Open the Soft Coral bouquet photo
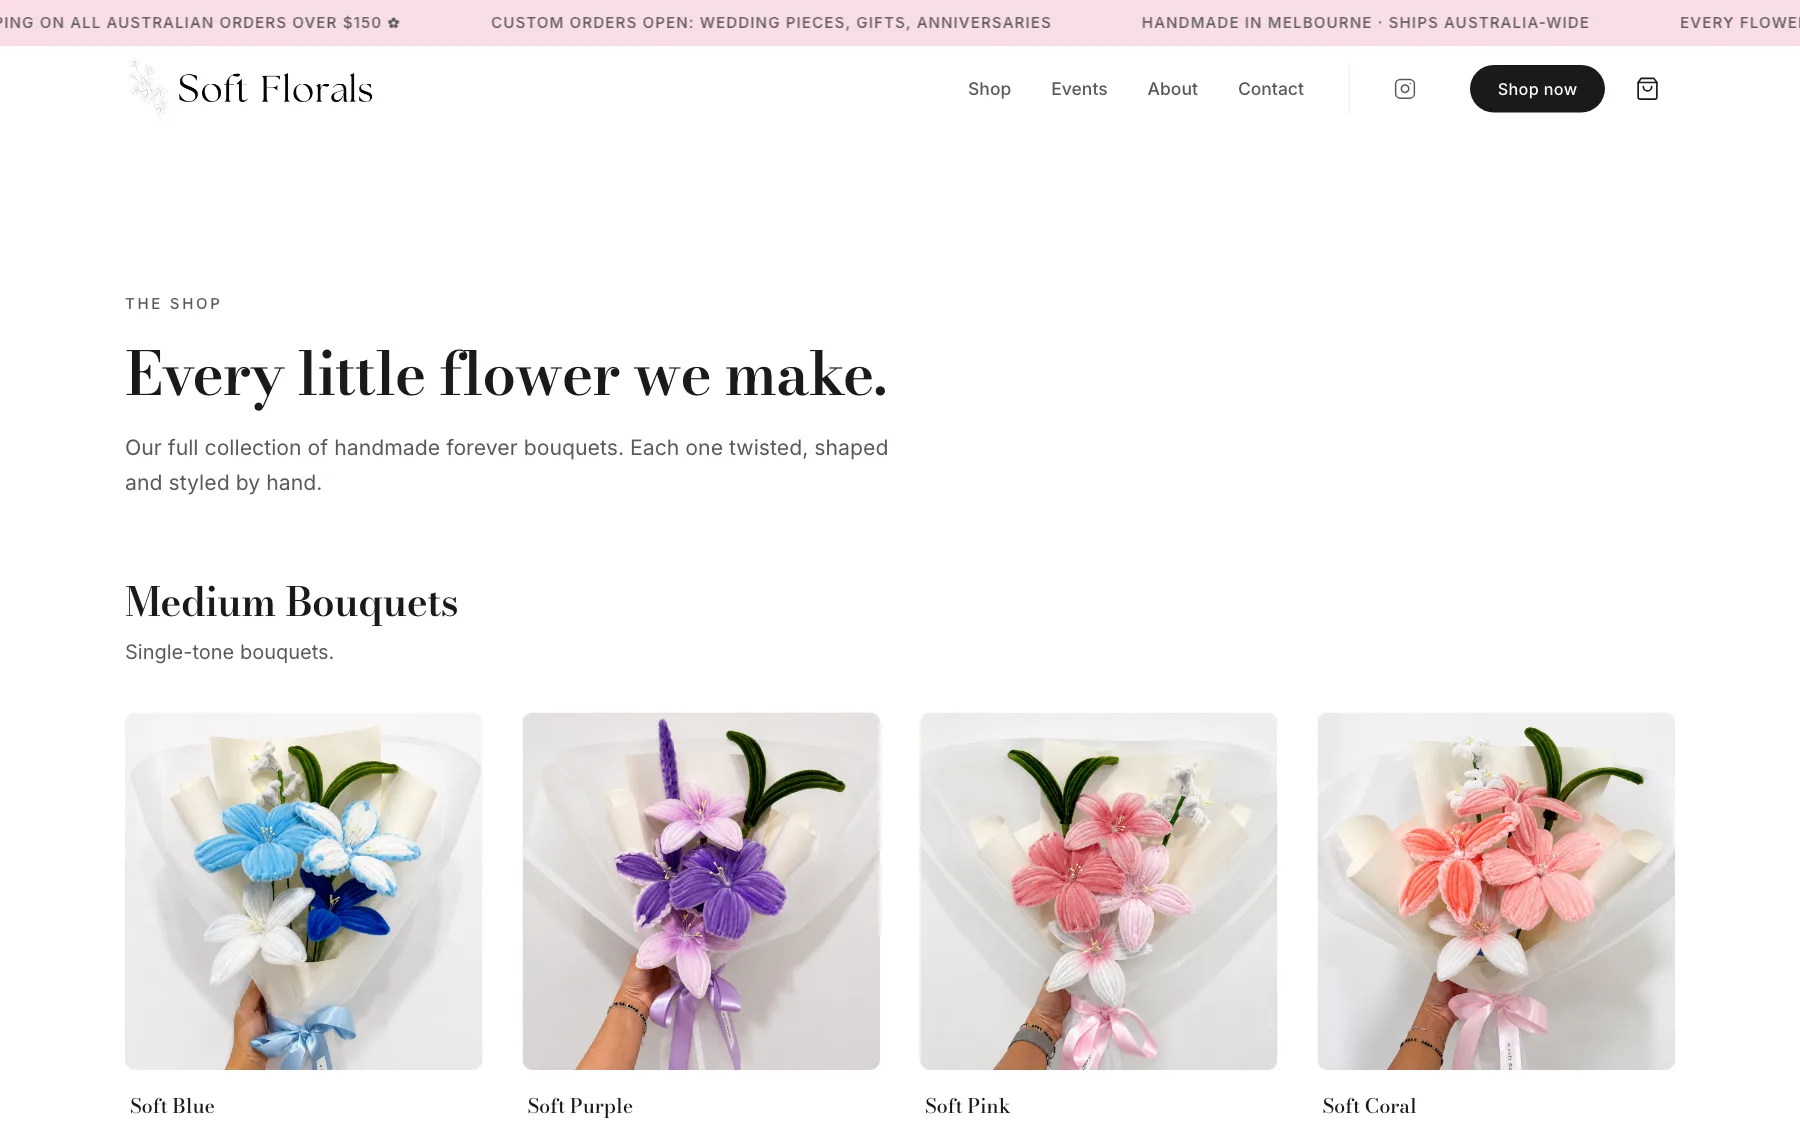The image size is (1800, 1125). click(1496, 891)
